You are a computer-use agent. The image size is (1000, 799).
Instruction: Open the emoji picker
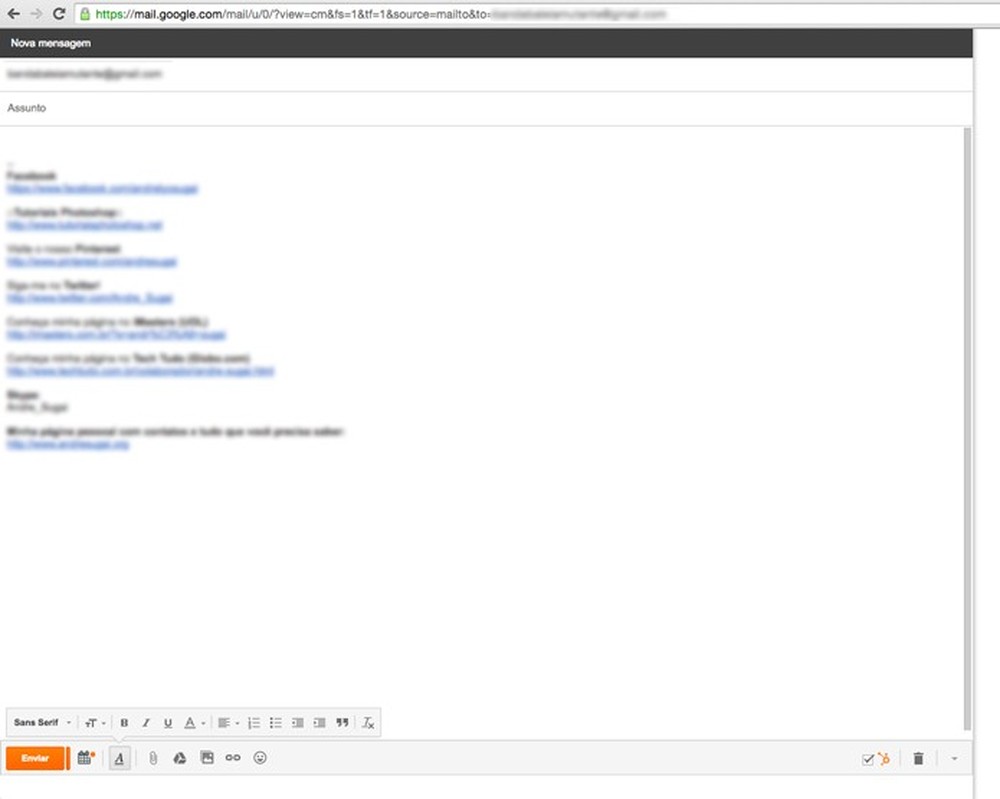tap(260, 758)
